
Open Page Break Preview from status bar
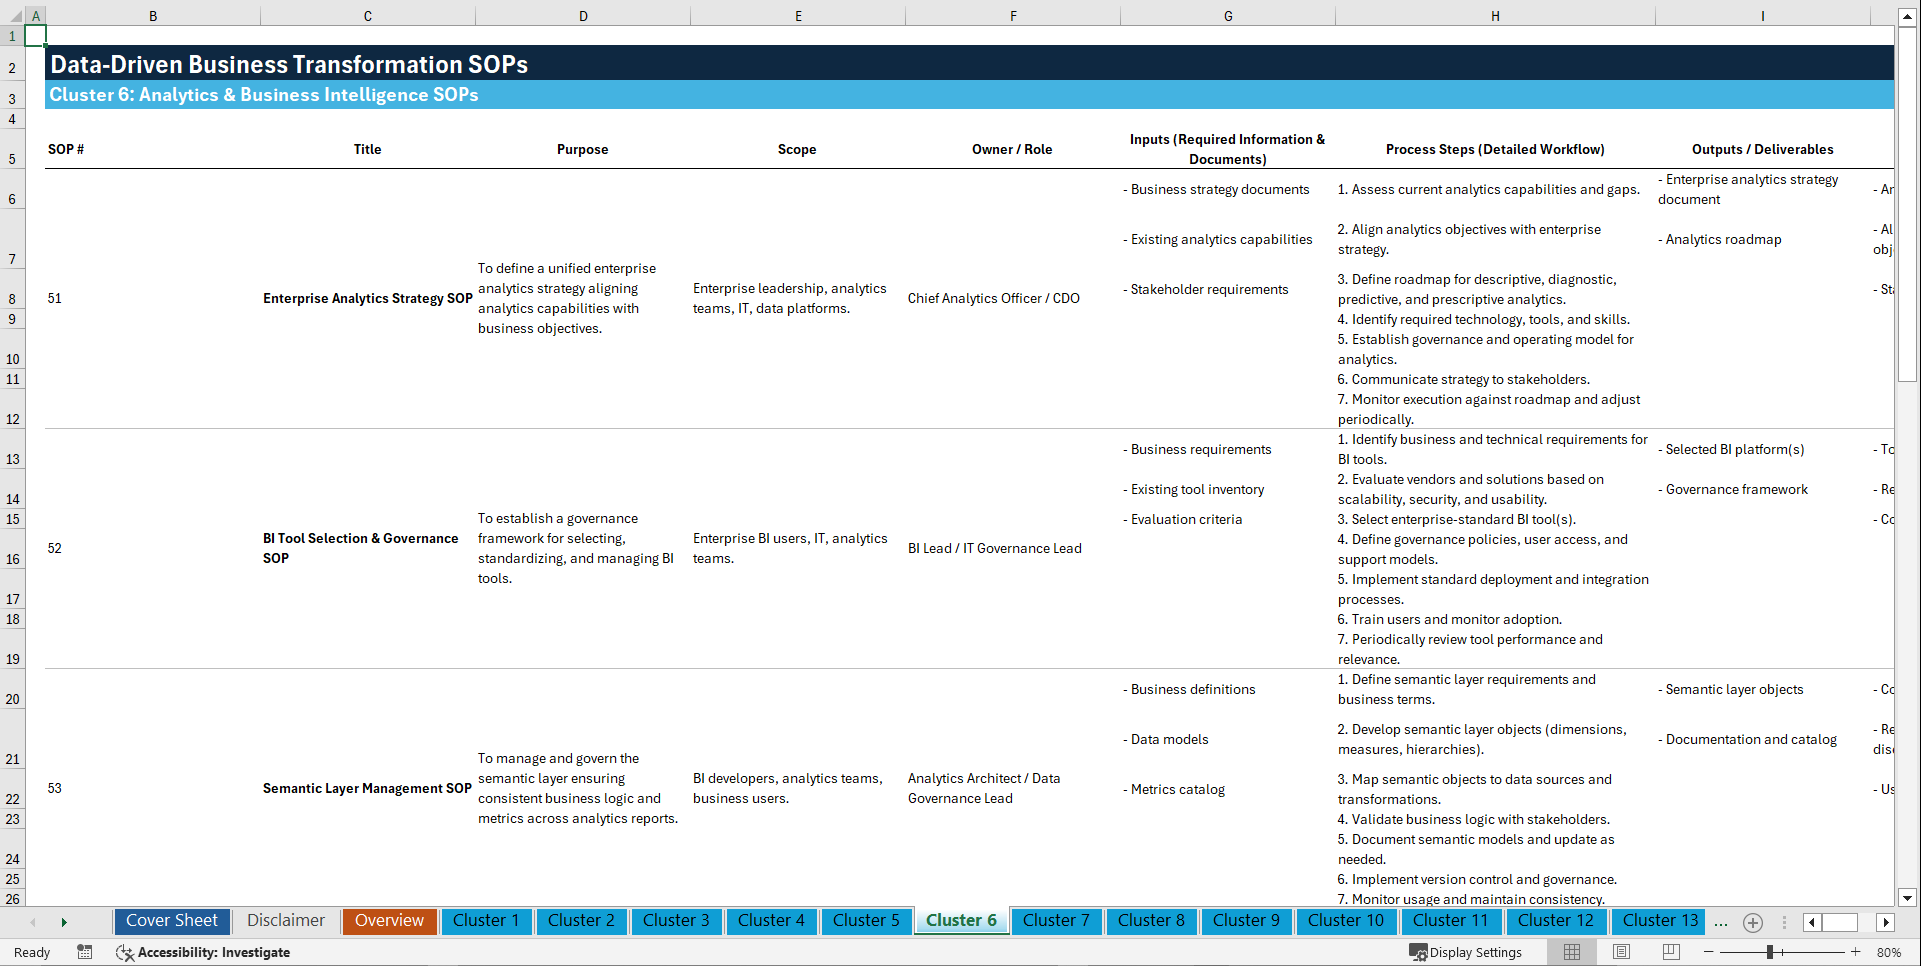coord(1670,952)
